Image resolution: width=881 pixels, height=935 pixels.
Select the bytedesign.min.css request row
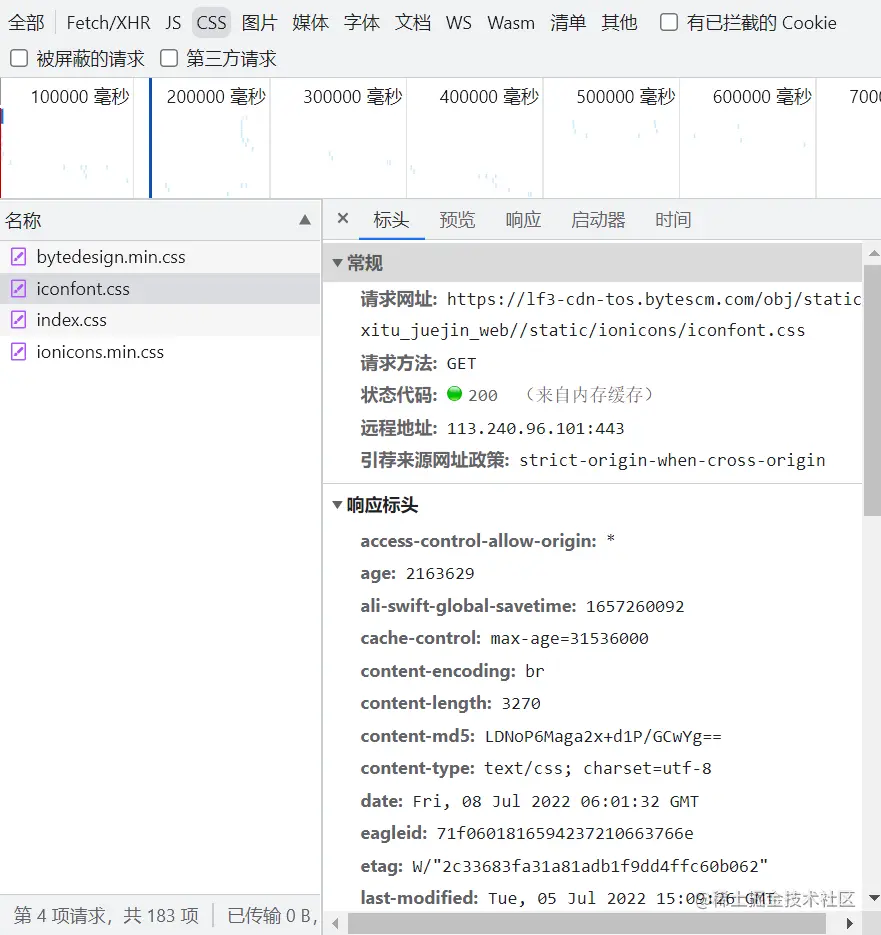(160, 257)
